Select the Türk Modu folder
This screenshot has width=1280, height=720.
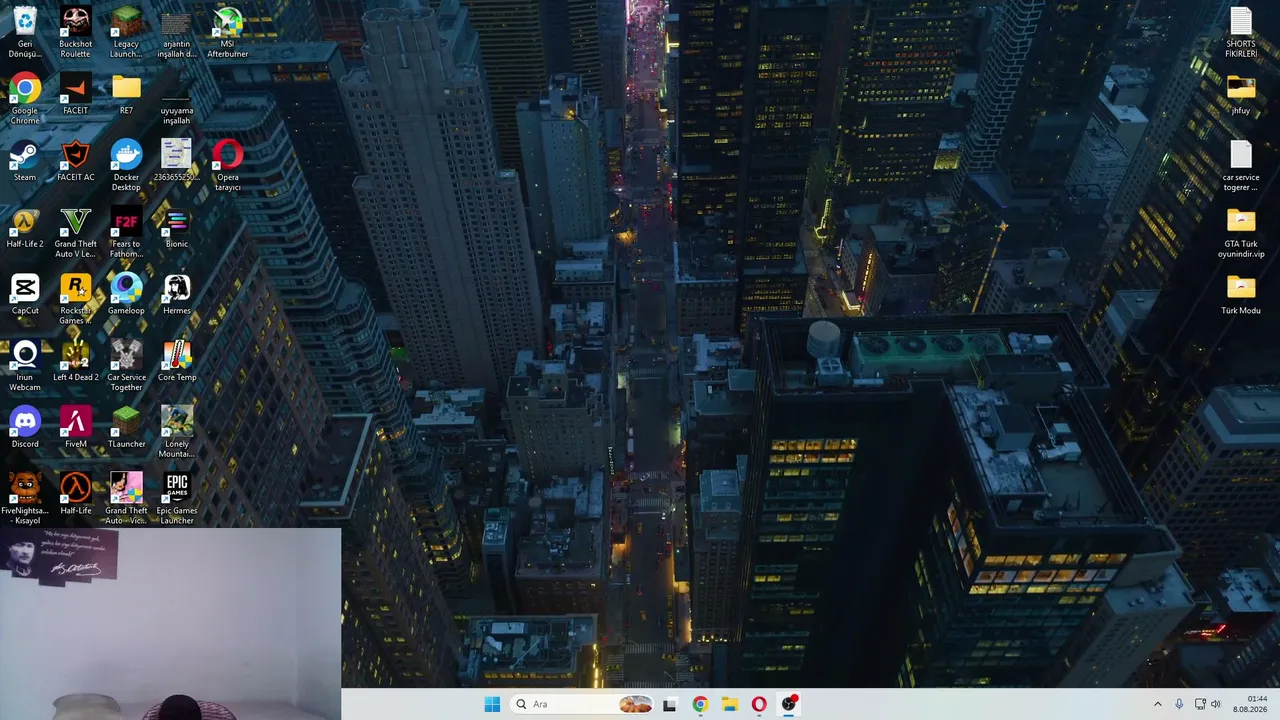click(x=1241, y=295)
